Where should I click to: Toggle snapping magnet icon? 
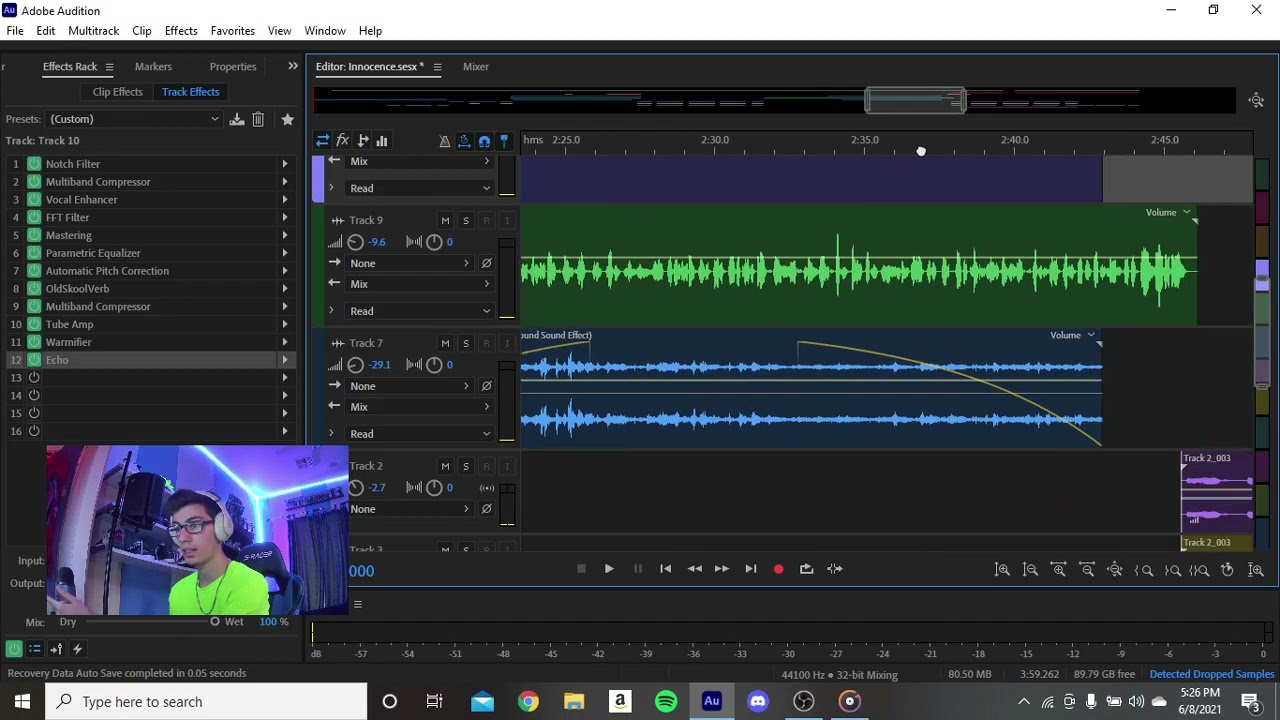tap(484, 141)
